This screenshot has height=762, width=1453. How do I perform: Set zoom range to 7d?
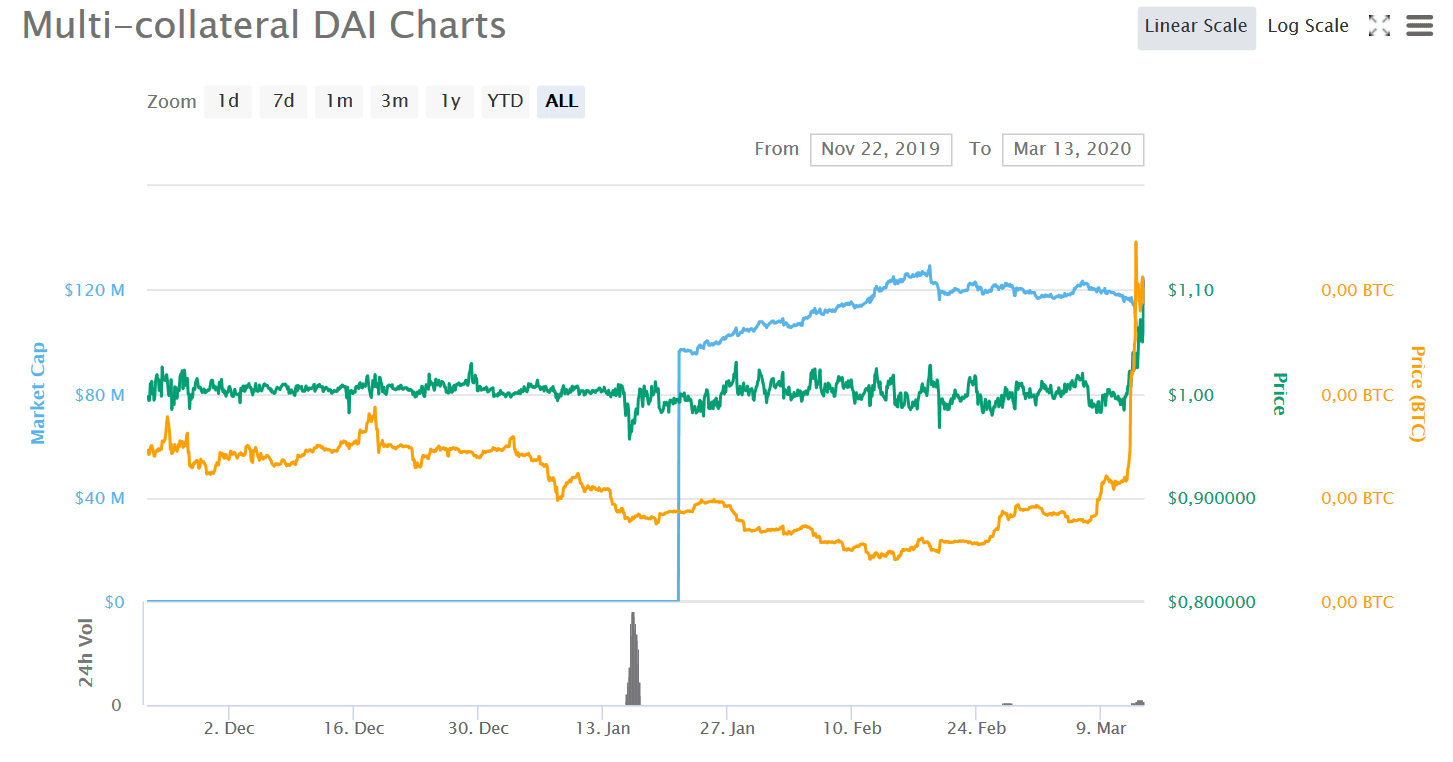pyautogui.click(x=284, y=101)
